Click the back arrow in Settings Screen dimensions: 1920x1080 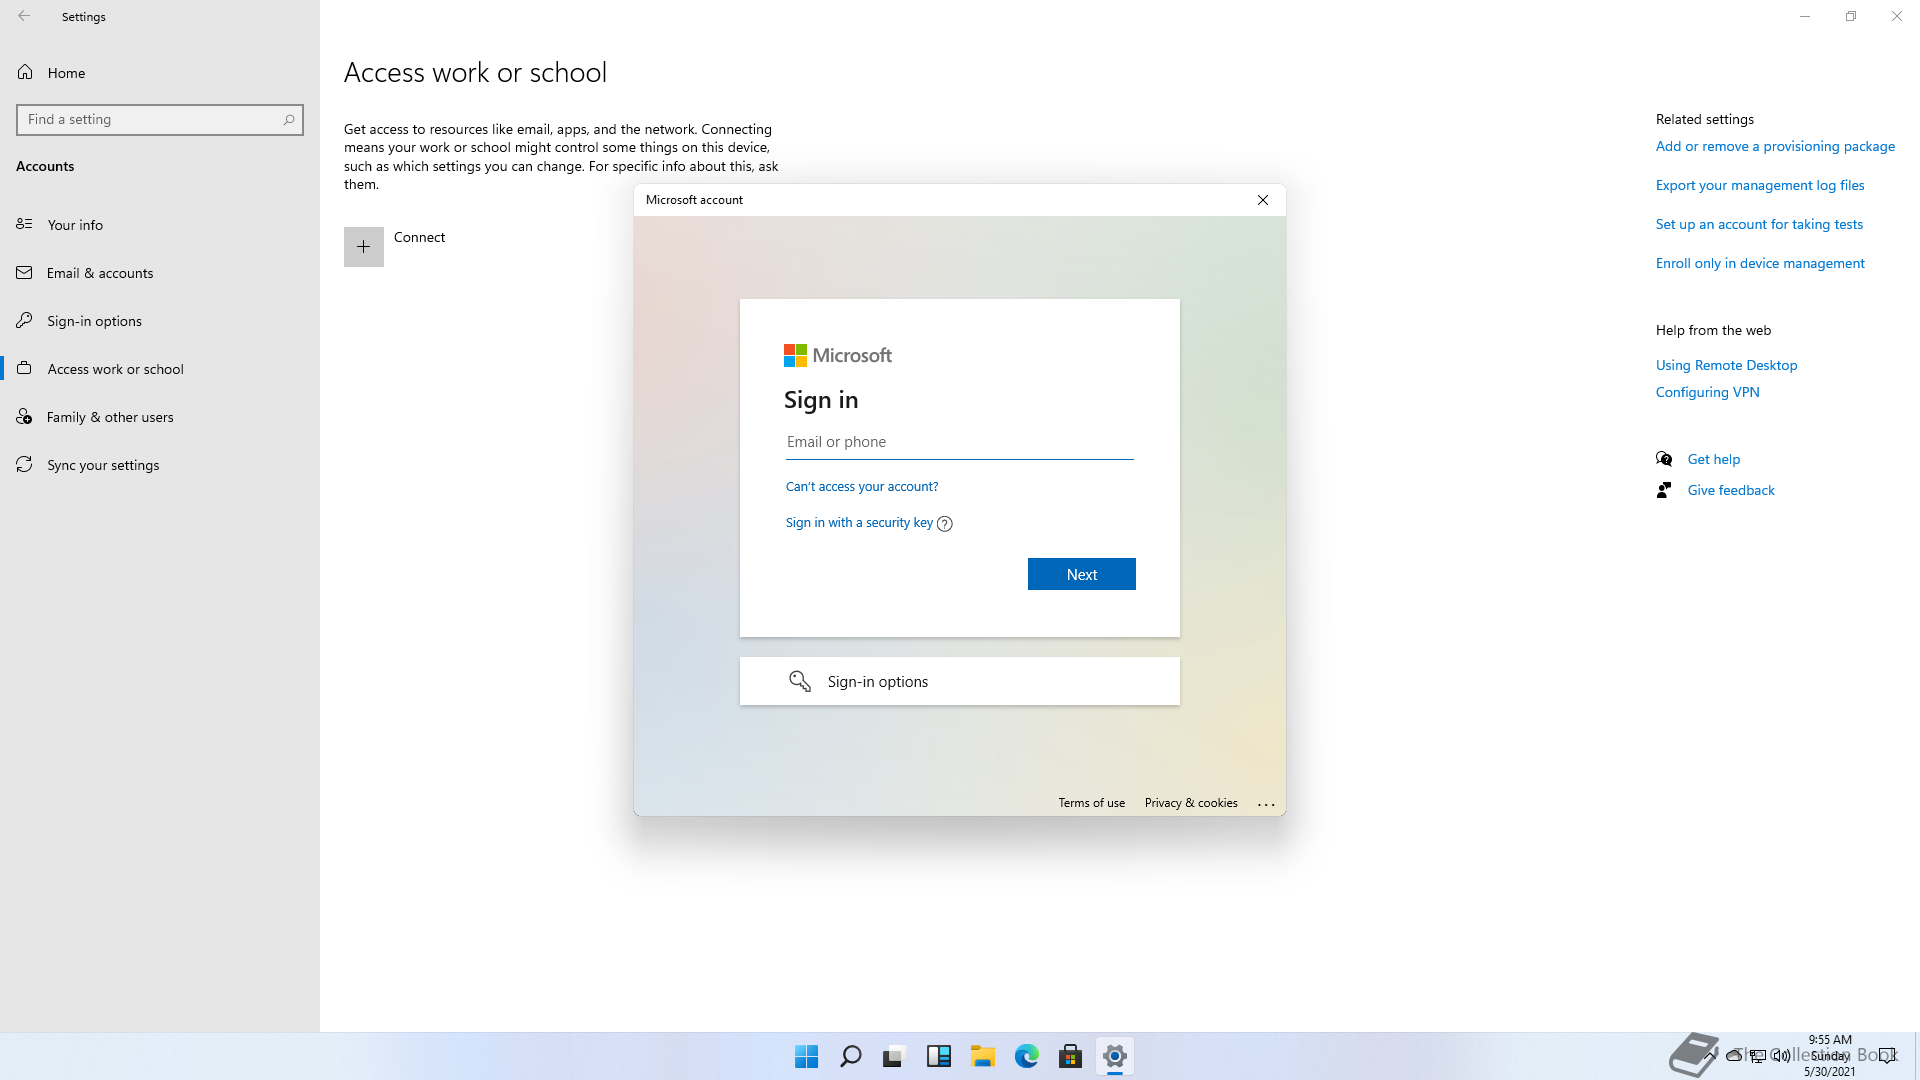24,16
